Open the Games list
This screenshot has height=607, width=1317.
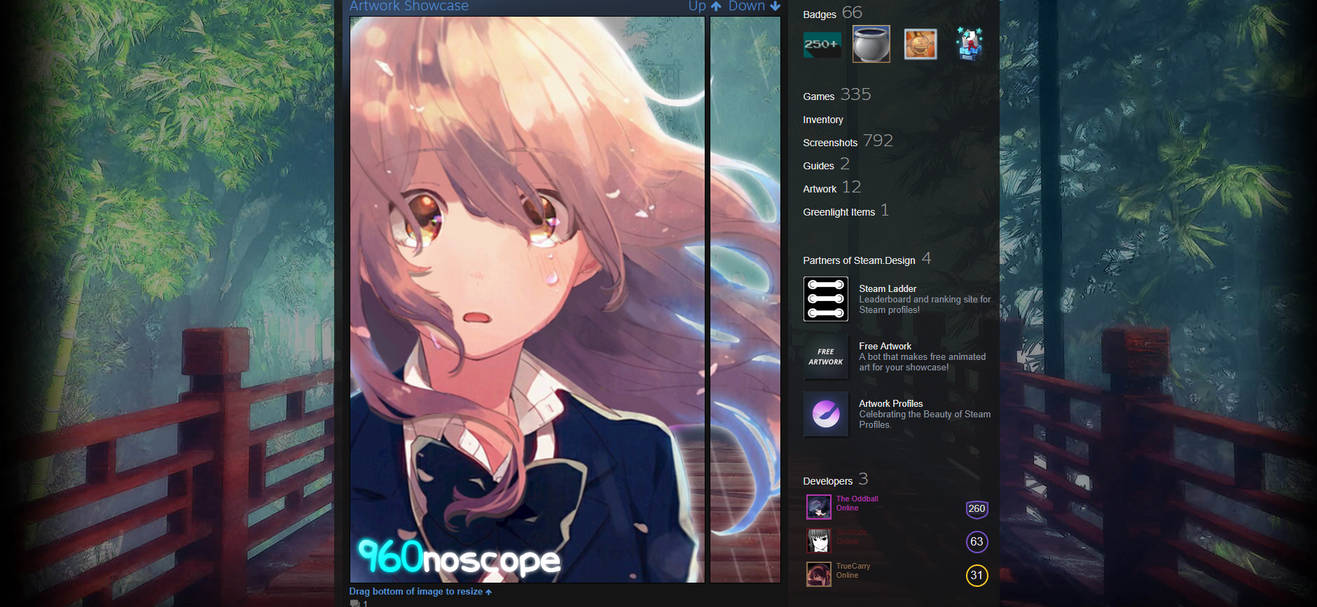[819, 97]
